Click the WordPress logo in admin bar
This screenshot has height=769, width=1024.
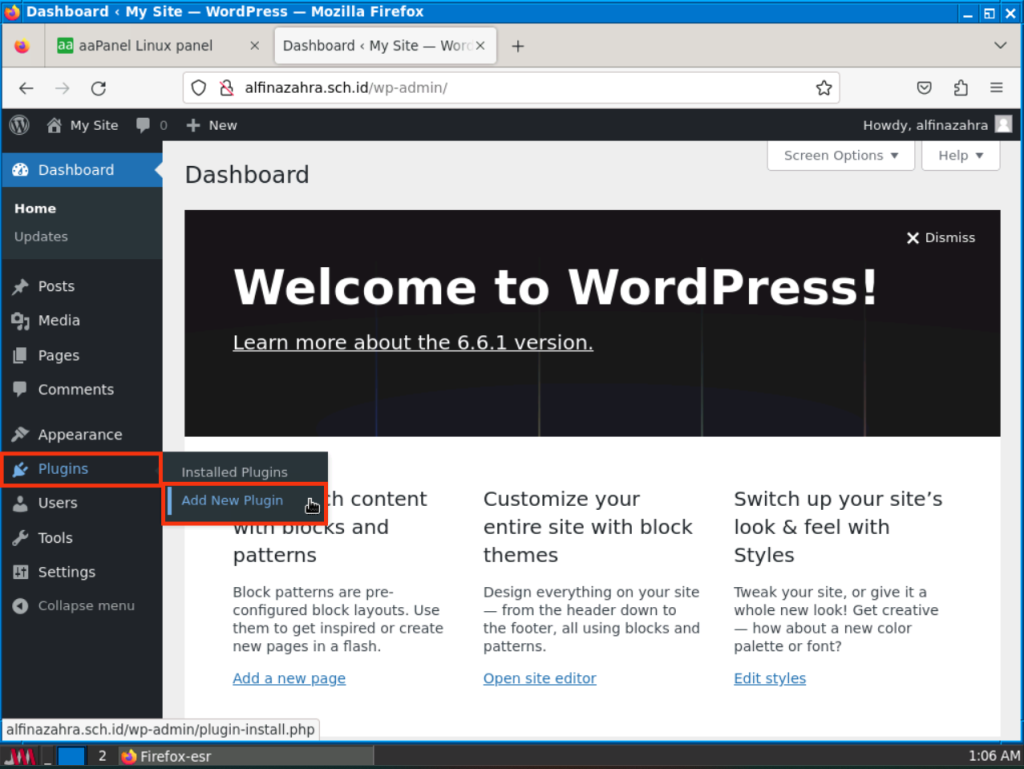click(20, 125)
